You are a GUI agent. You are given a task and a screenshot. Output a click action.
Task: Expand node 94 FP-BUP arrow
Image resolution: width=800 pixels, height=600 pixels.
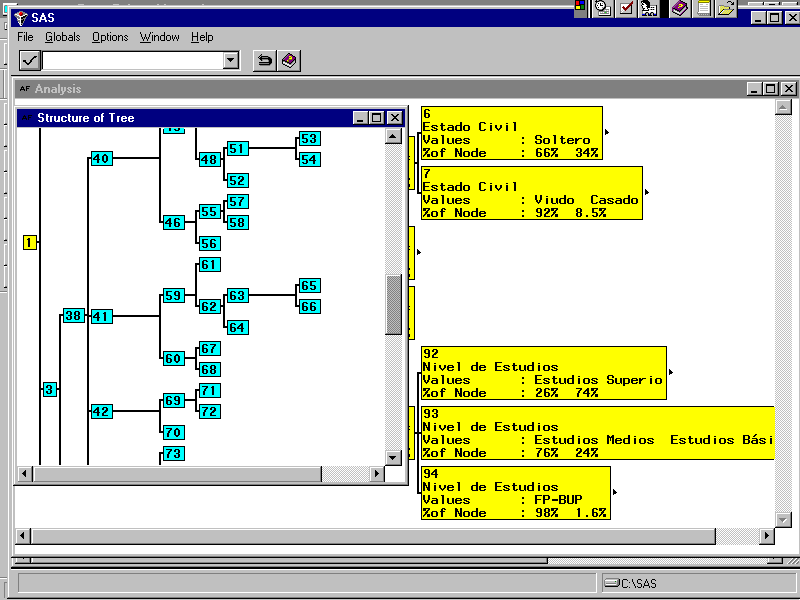[x=615, y=492]
